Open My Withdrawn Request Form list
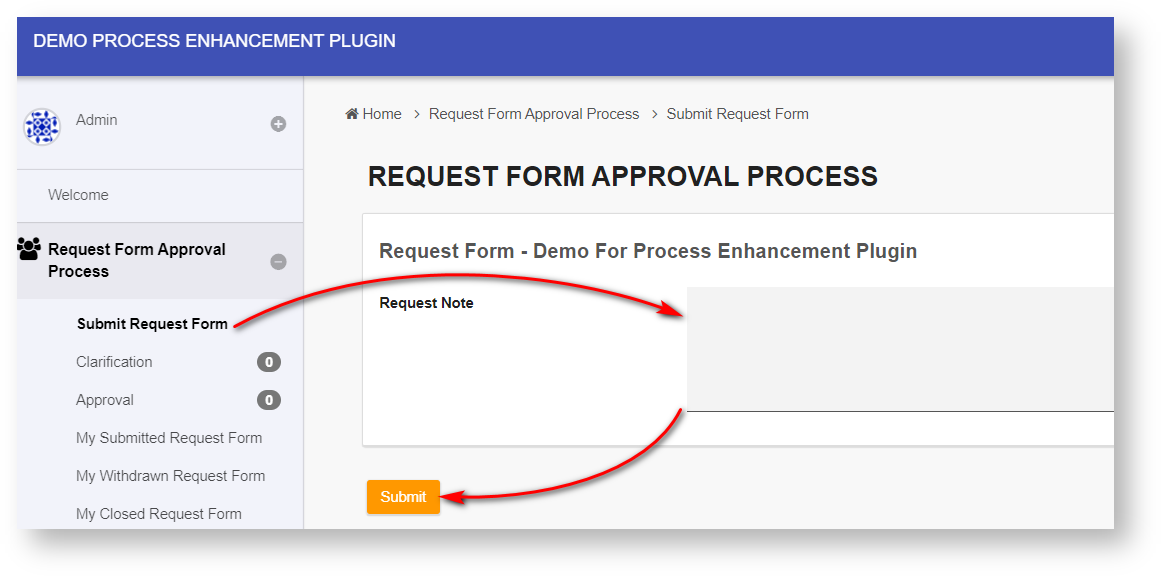The image size is (1162, 577). click(170, 476)
